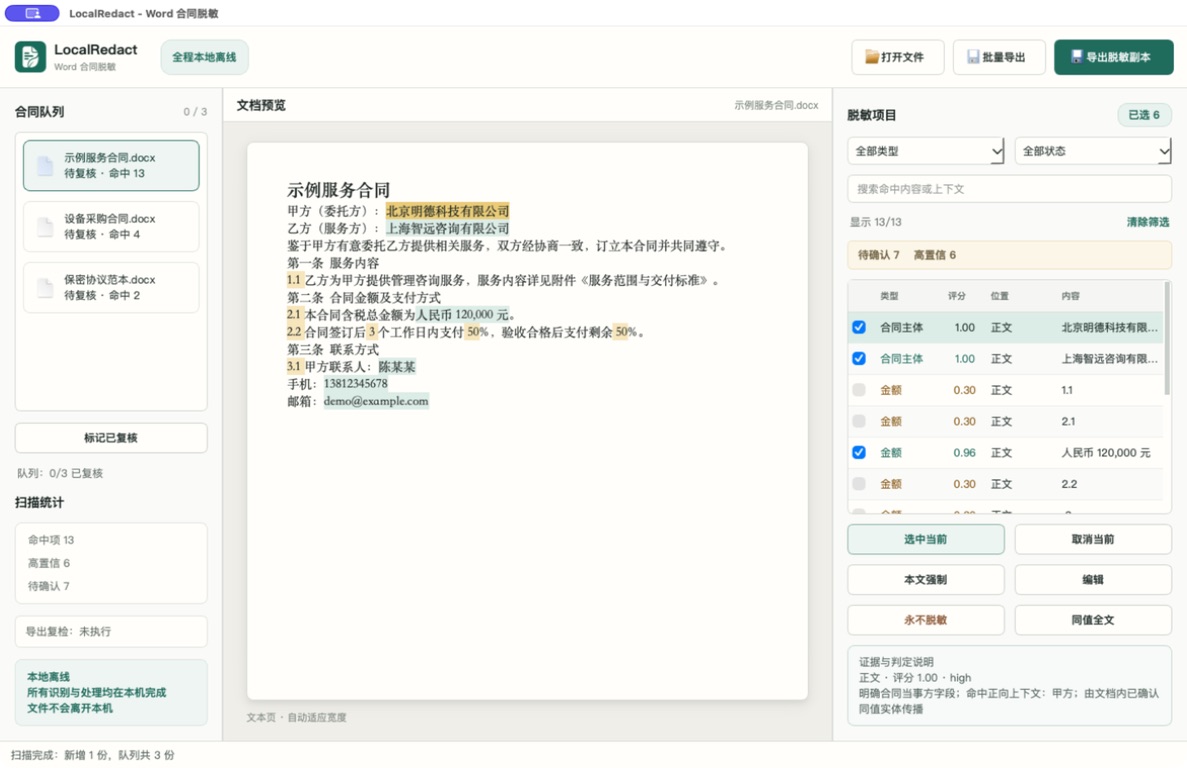Click status bar 扫描完成 message

coord(92,755)
